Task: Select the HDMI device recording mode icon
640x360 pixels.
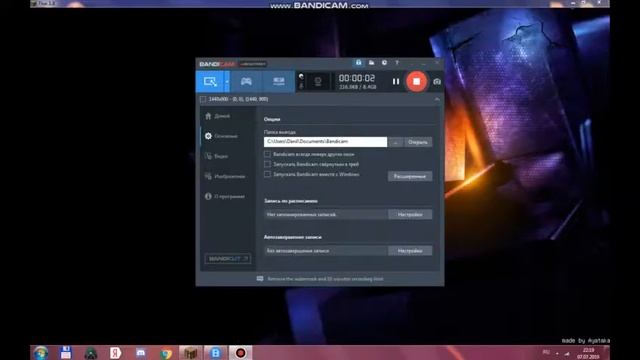Action: [279, 81]
